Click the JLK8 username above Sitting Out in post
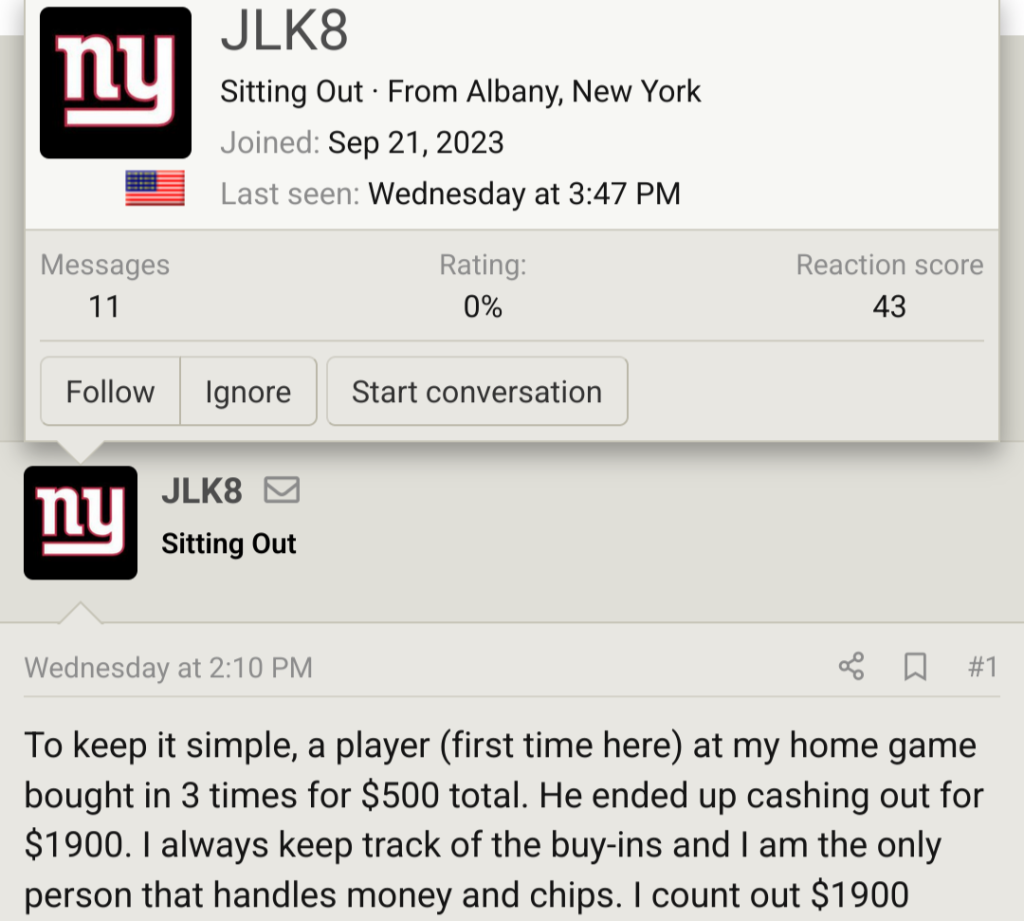Viewport: 1024px width, 921px height. pyautogui.click(x=201, y=491)
